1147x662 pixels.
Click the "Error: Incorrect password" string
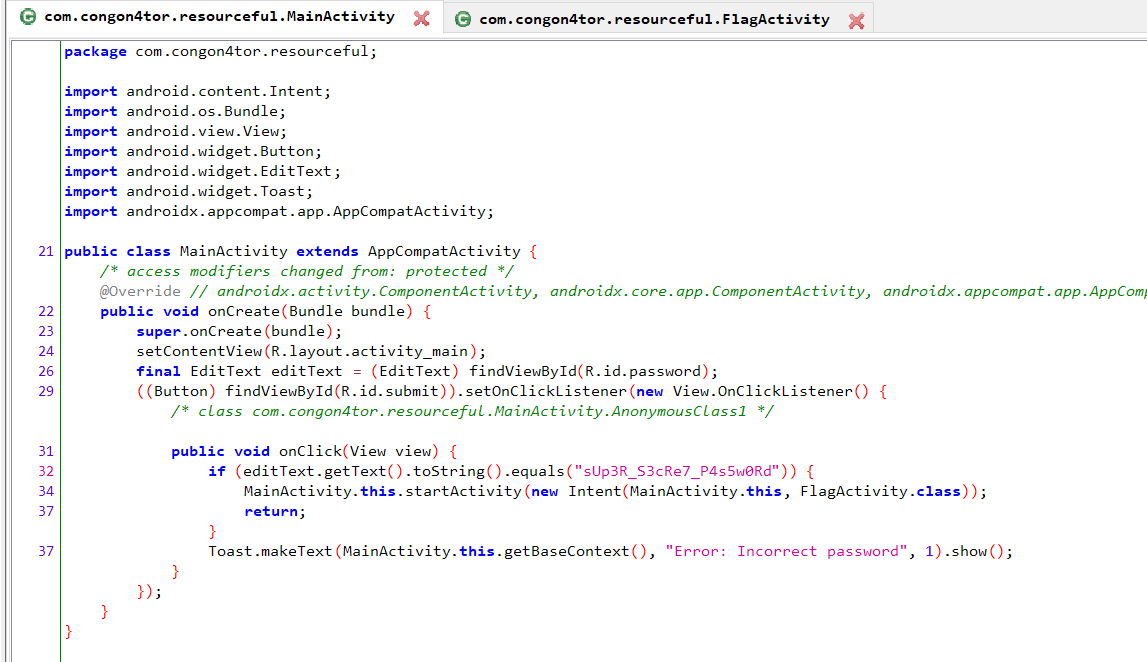786,552
